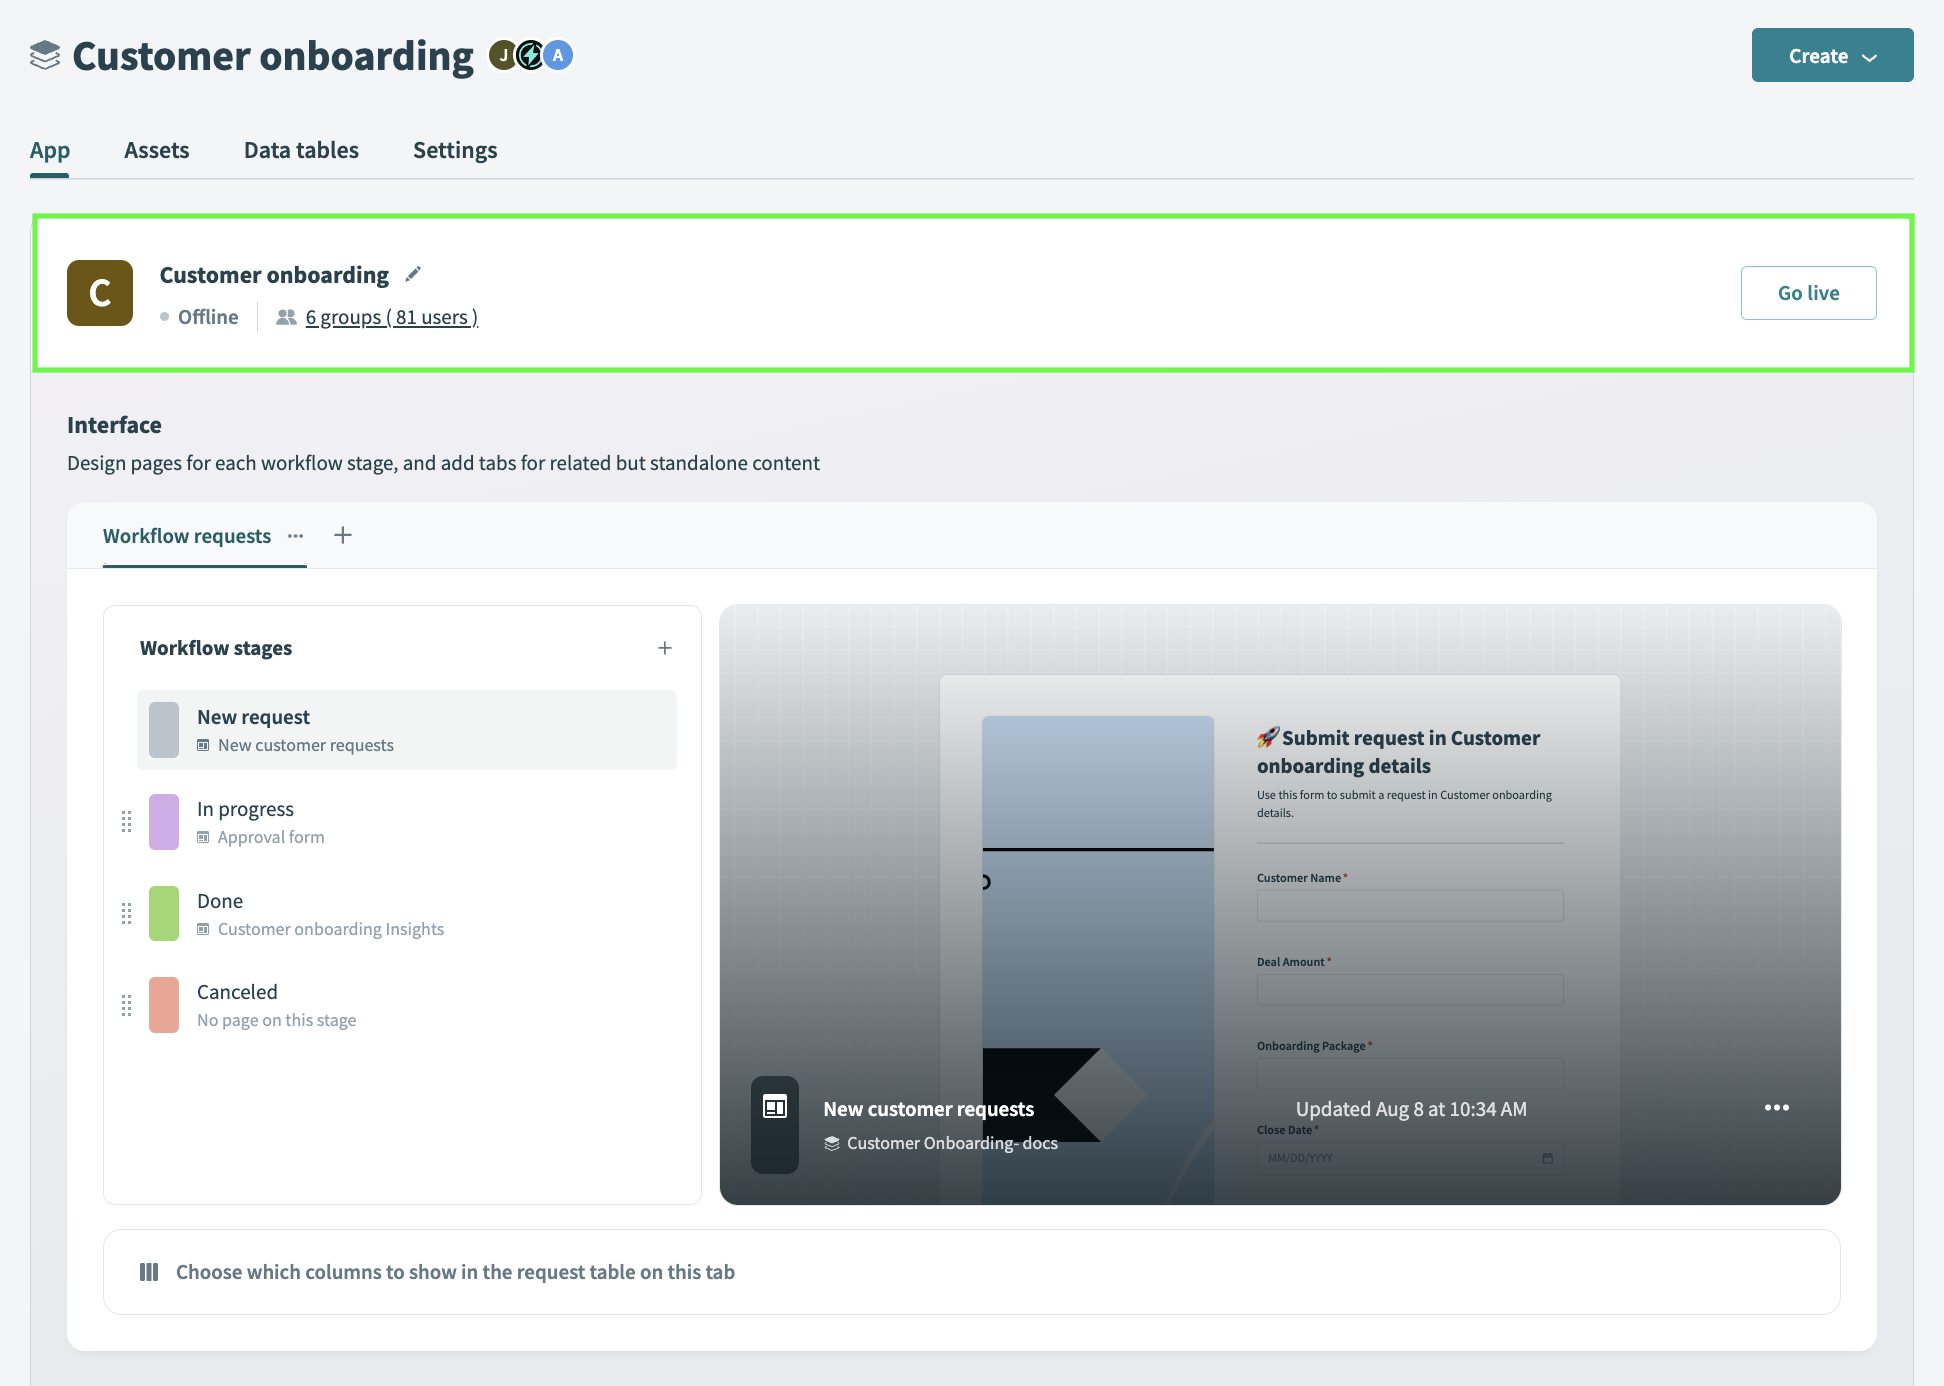Click the offline status indicator icon

[x=166, y=316]
